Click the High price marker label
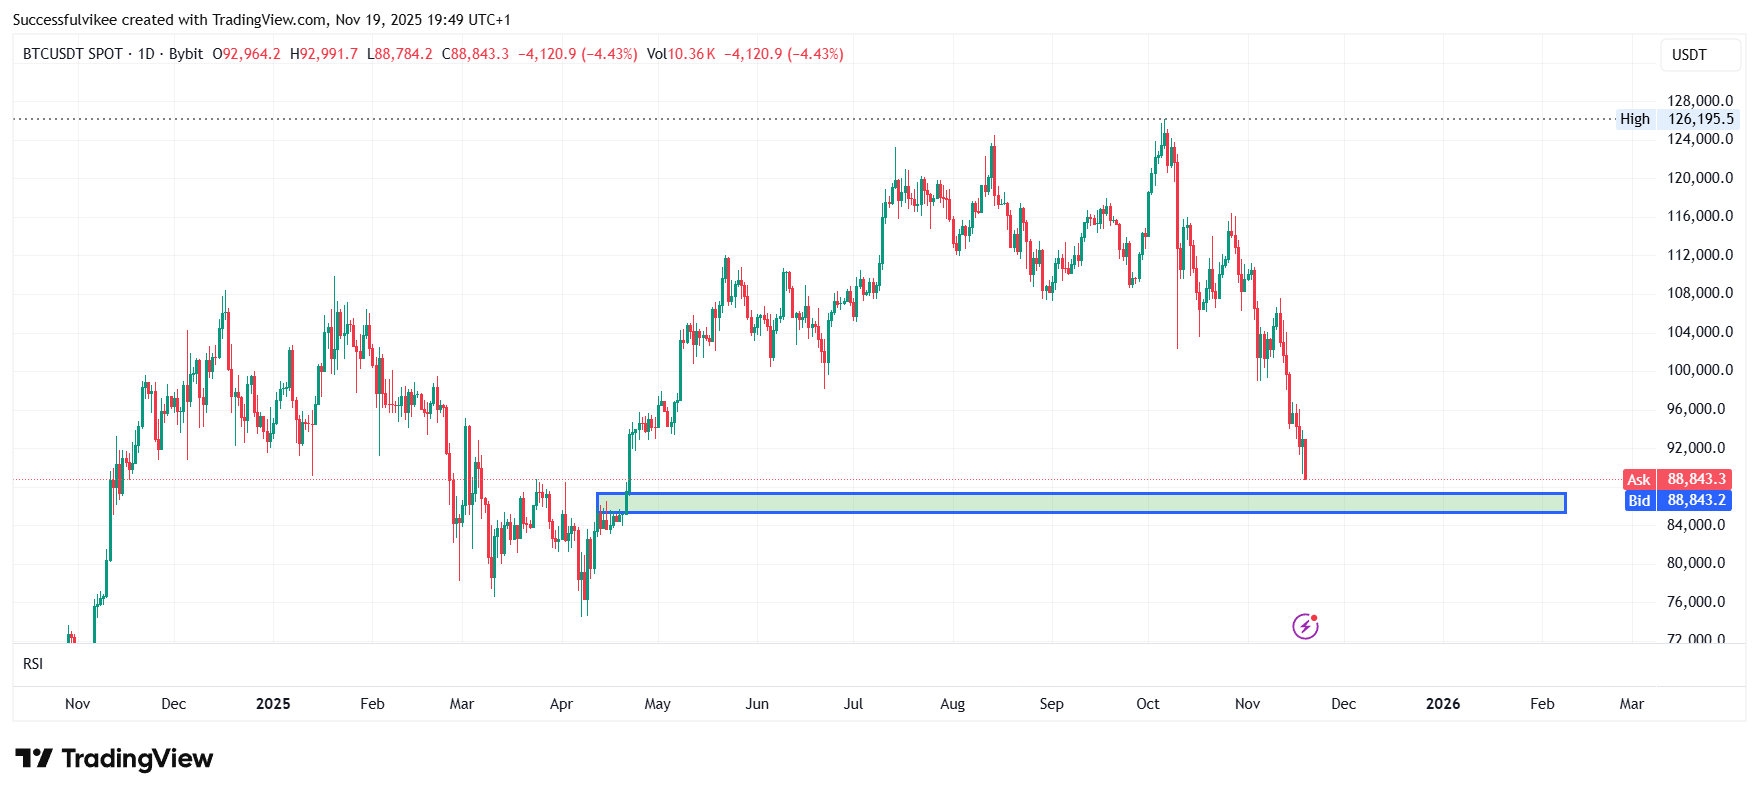This screenshot has height=796, width=1759. coord(1635,119)
